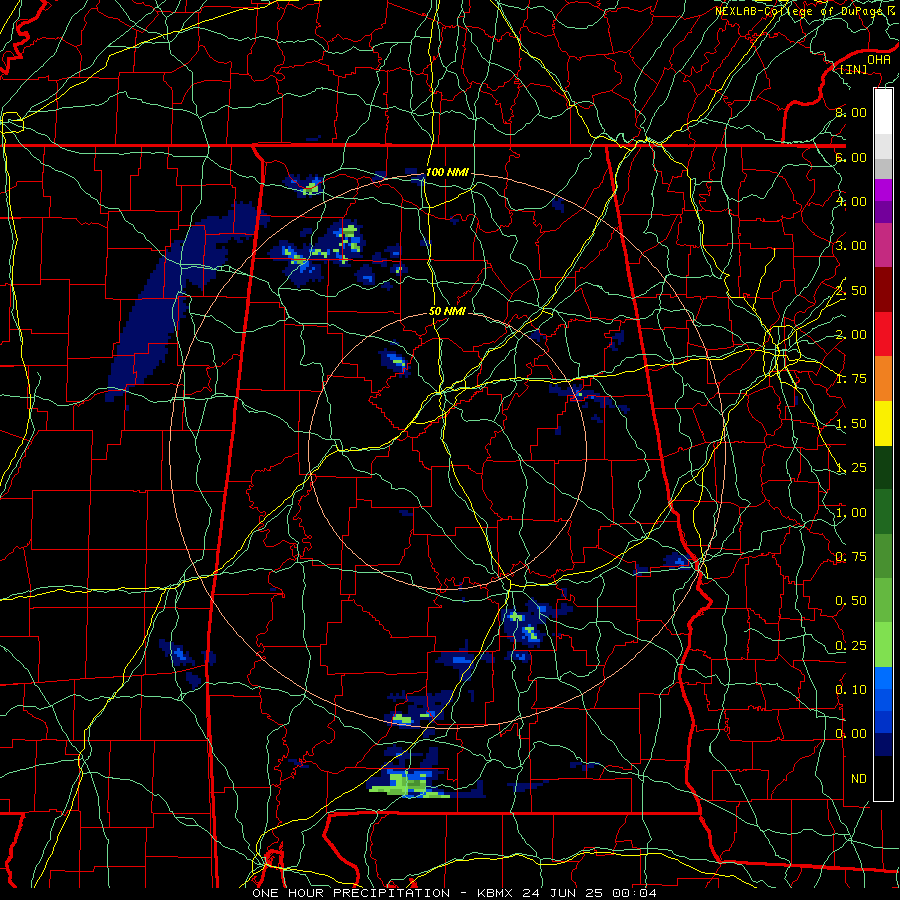
Task: Click the bright red legend color swatch
Action: (x=883, y=334)
